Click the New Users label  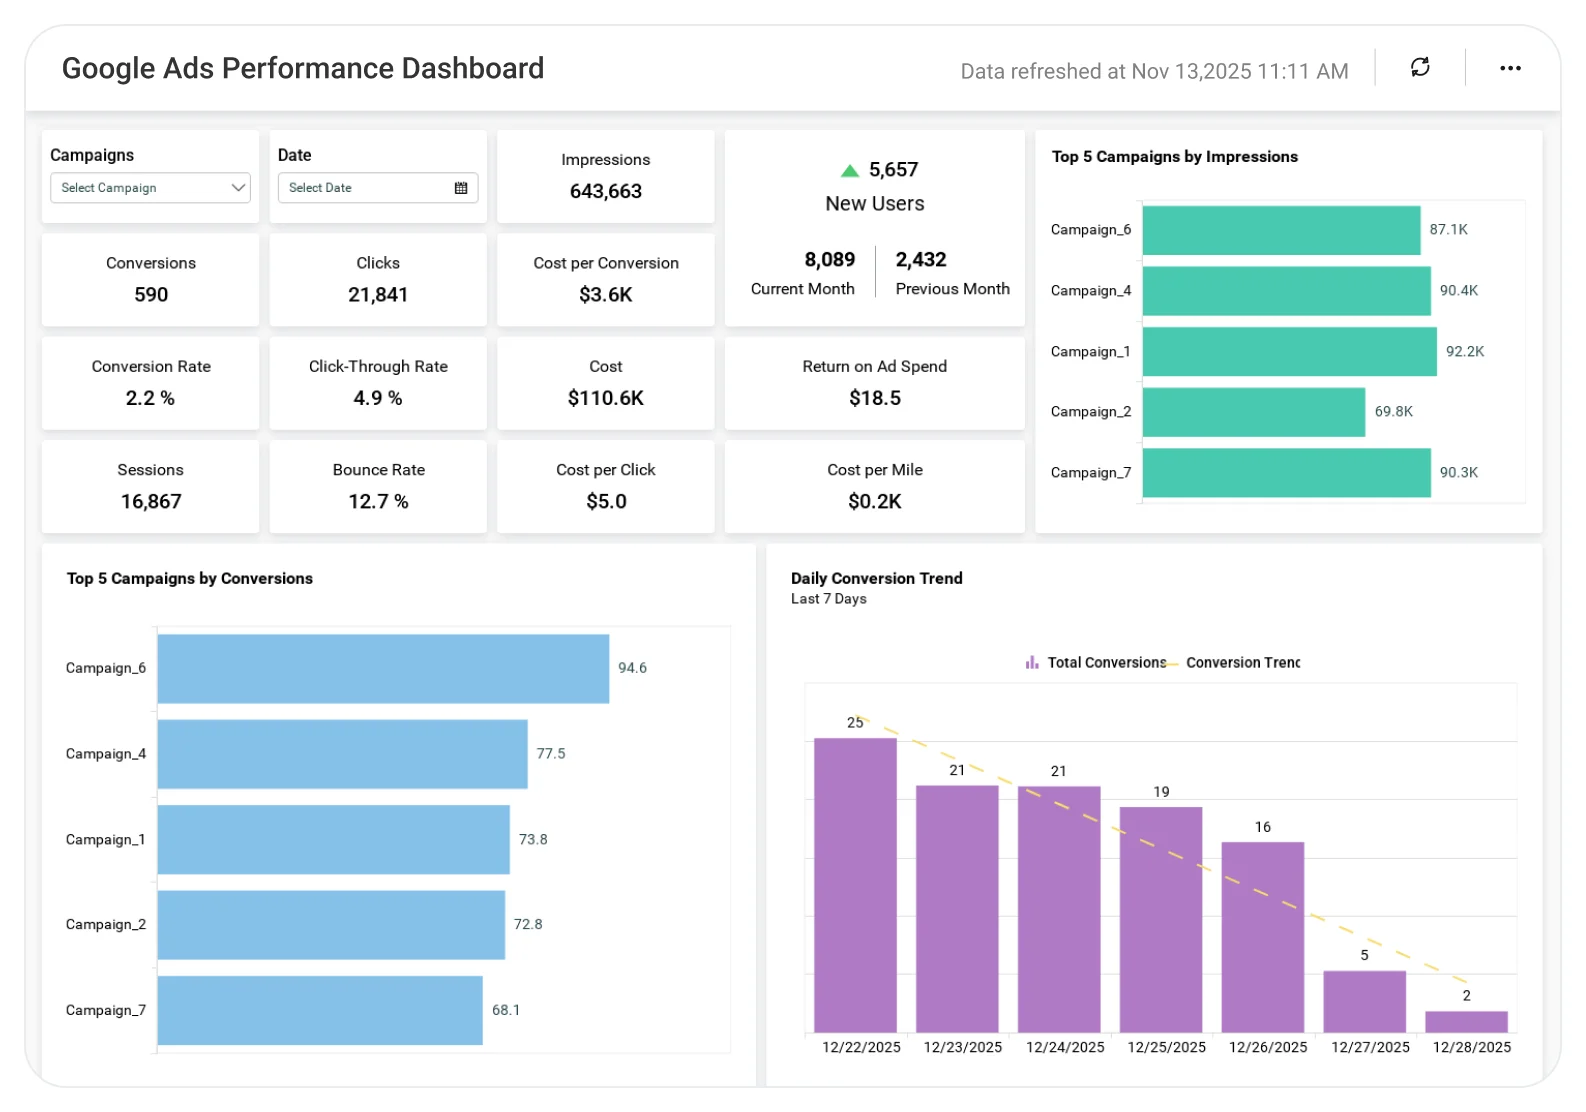[875, 204]
